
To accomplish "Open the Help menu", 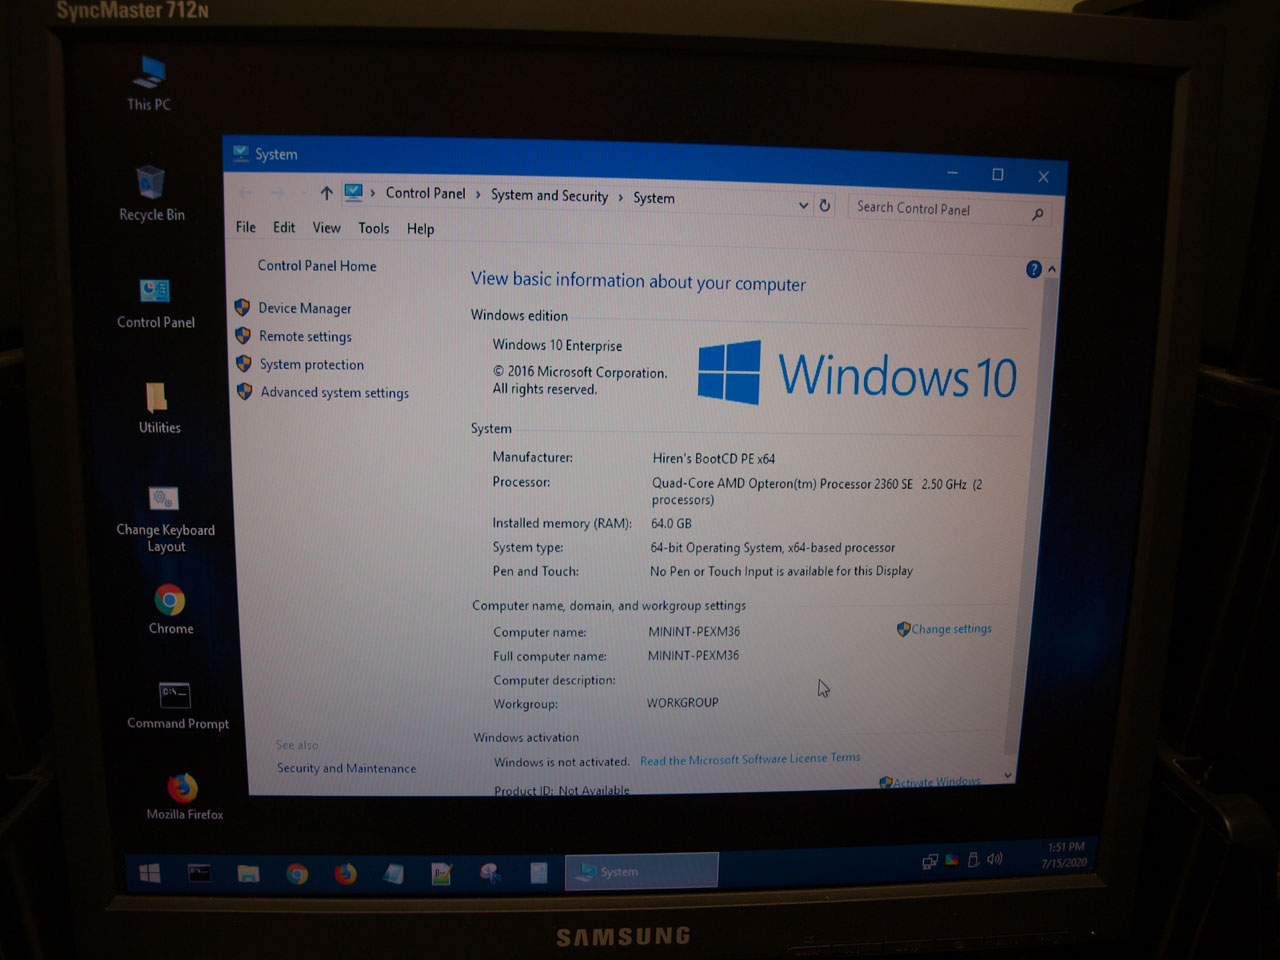I will coord(420,229).
